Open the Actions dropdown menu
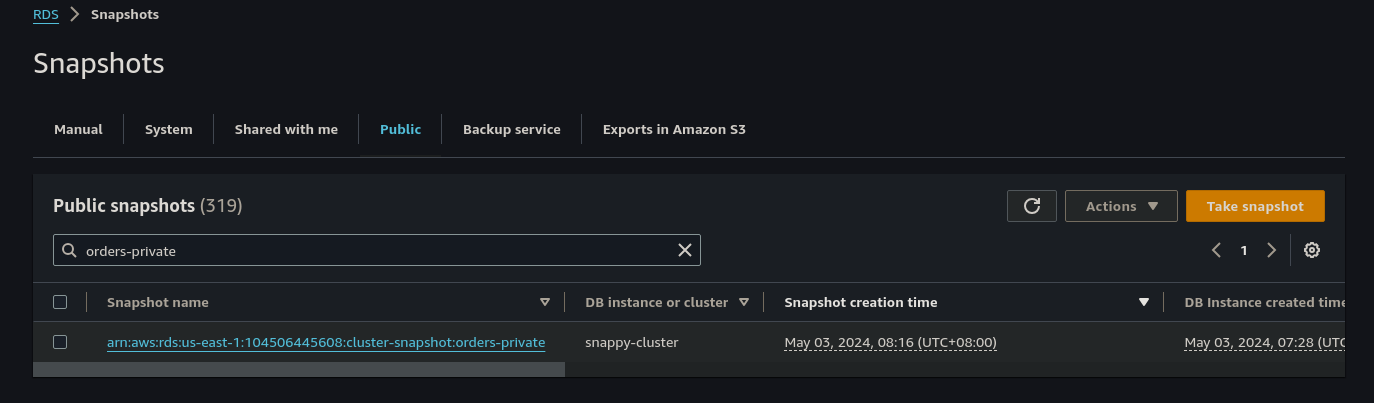The width and height of the screenshot is (1374, 403). (x=1121, y=206)
